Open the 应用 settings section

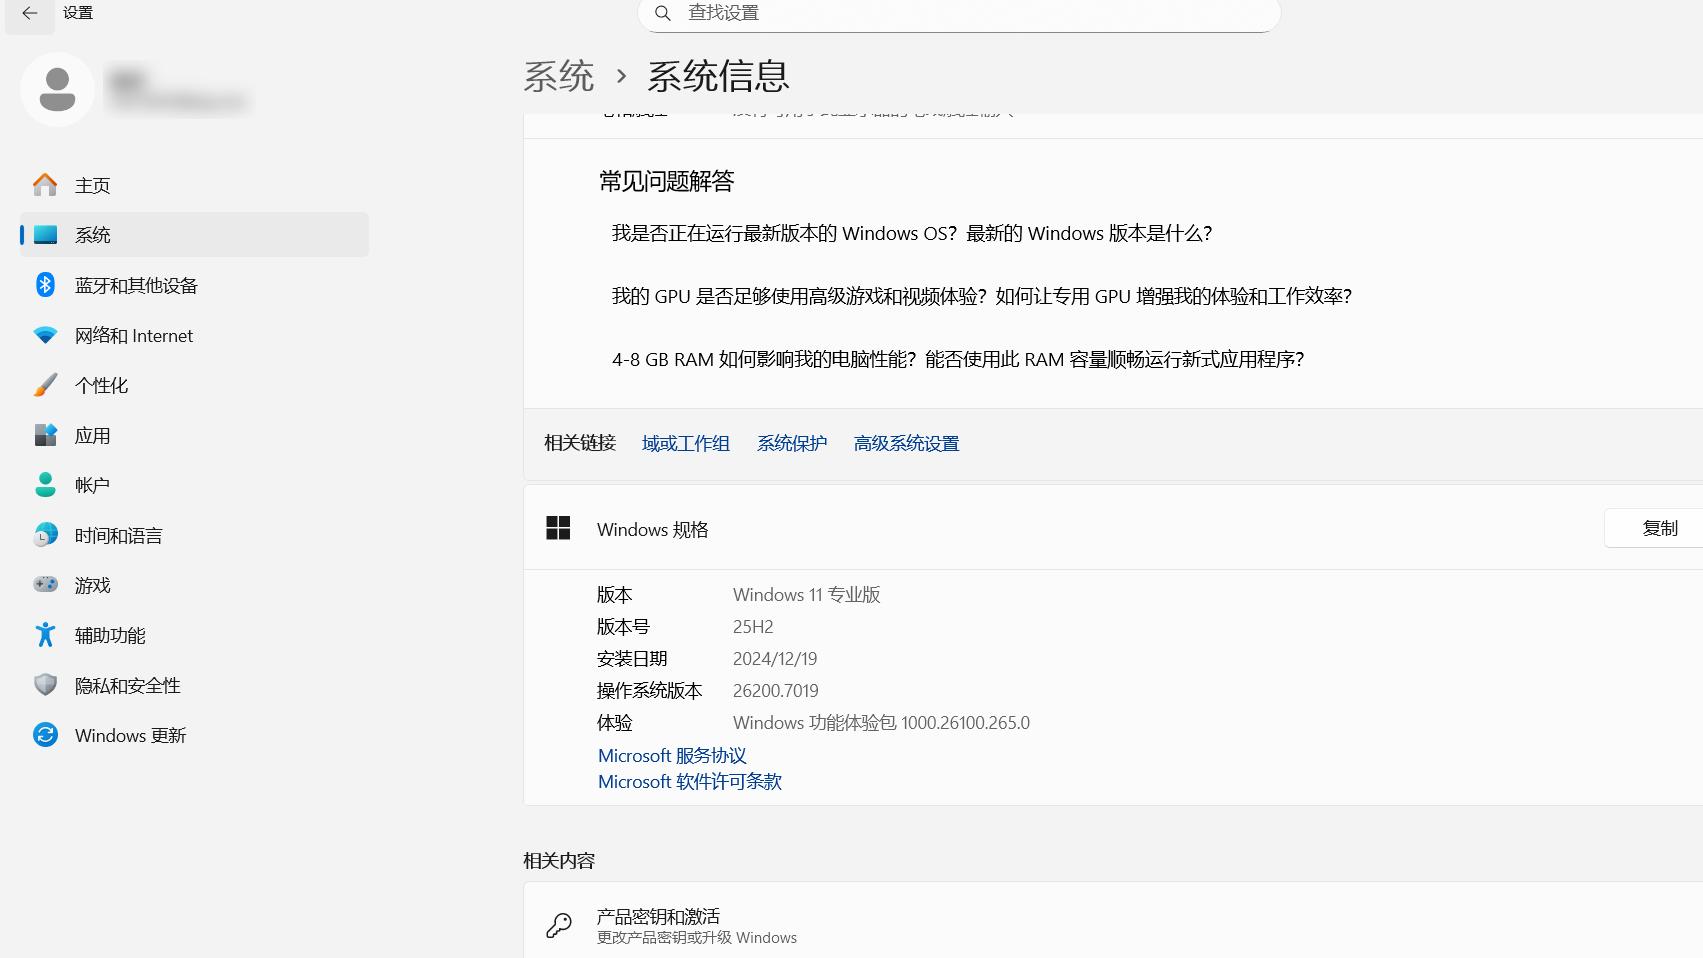92,435
